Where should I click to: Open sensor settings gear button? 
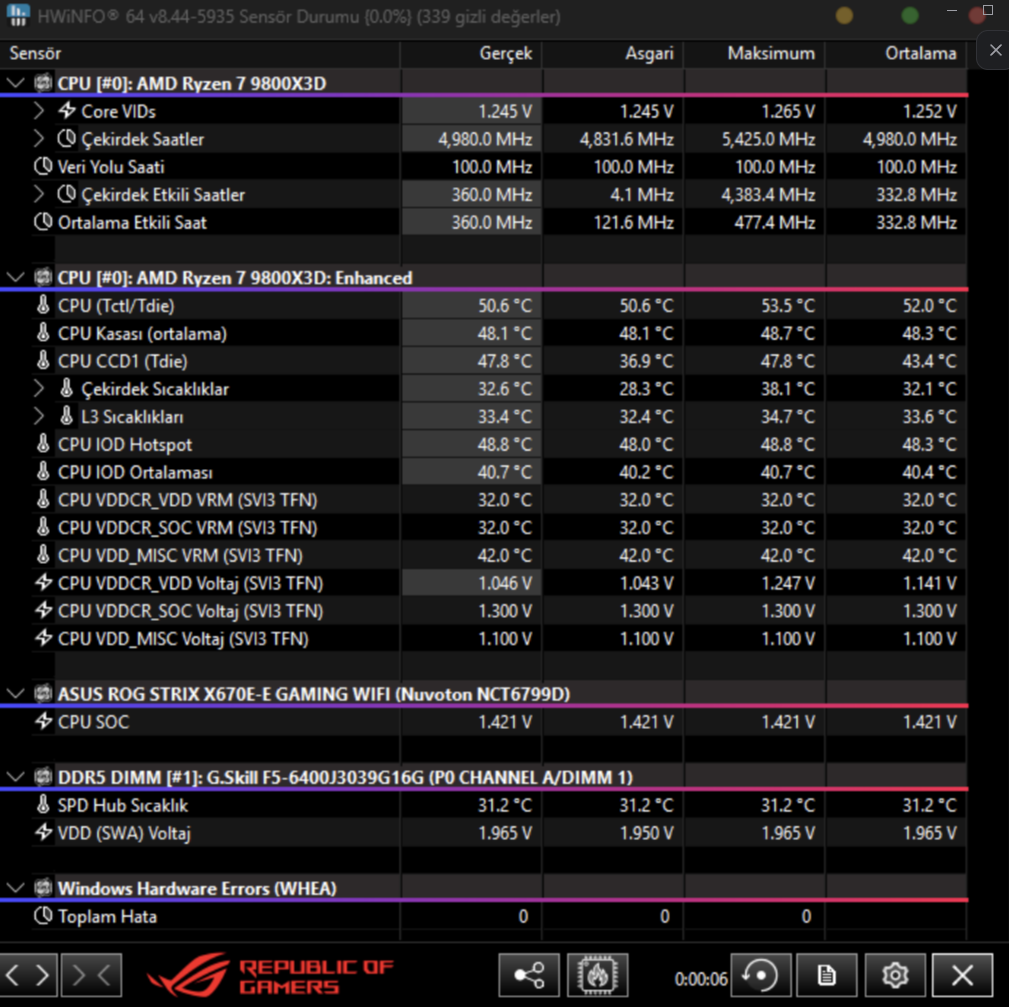[x=895, y=975]
